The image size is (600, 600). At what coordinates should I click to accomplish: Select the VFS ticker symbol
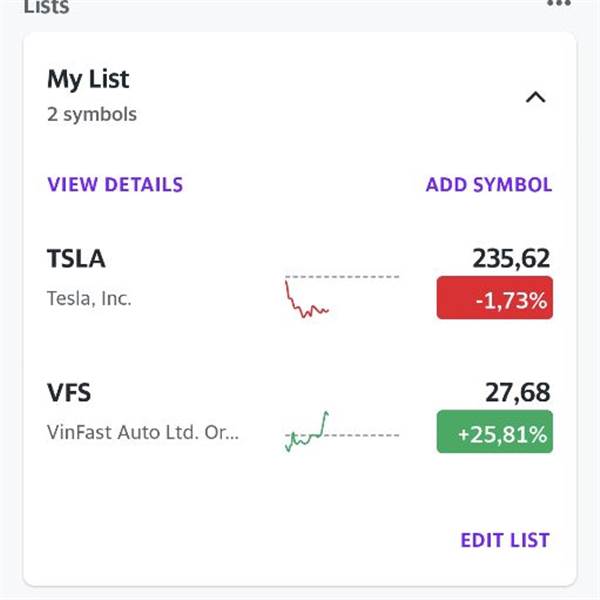point(69,393)
